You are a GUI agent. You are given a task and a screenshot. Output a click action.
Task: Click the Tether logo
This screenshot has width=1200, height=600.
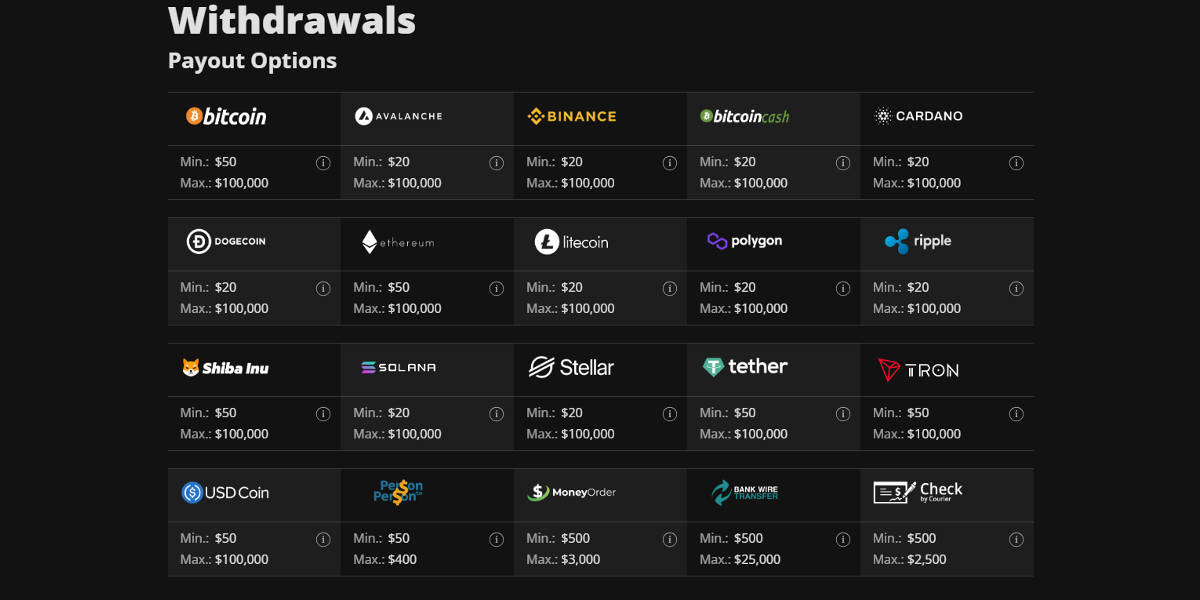745,367
